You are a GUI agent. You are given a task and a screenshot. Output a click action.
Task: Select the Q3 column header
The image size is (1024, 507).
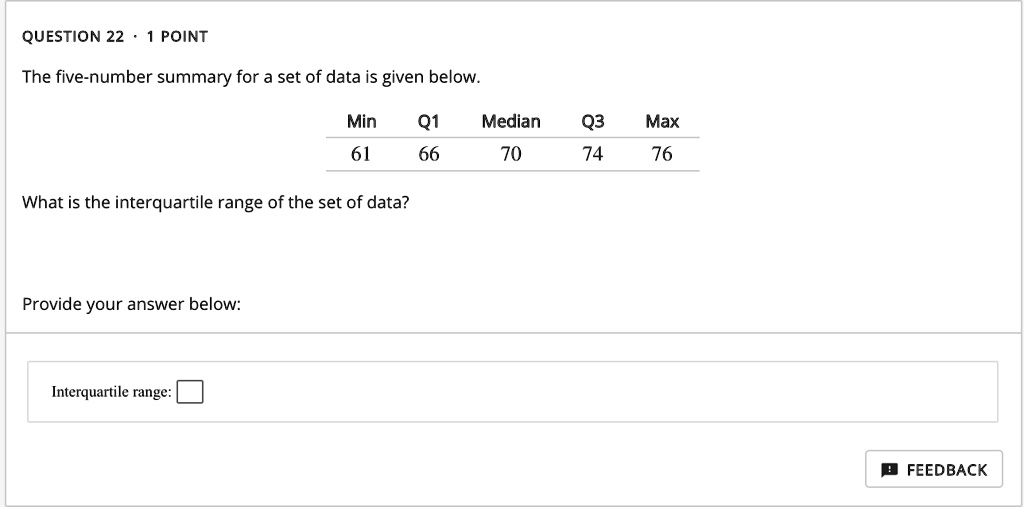[x=593, y=122]
